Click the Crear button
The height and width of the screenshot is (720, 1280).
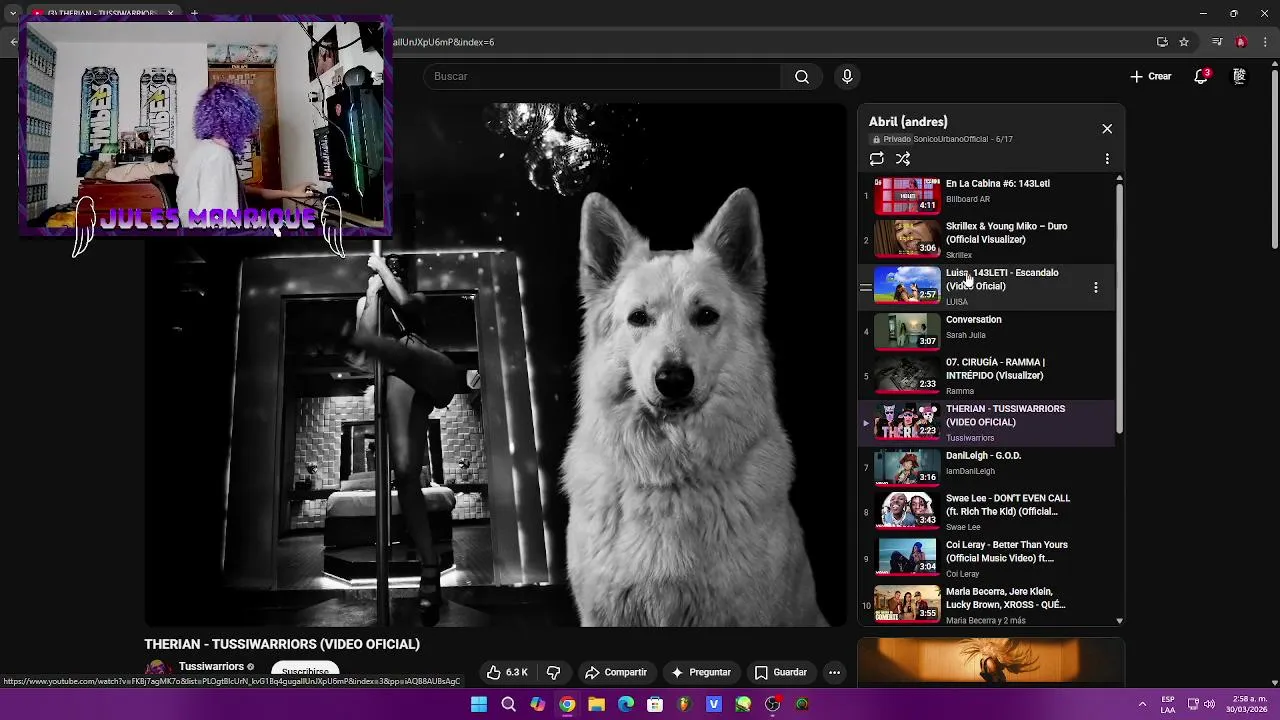pos(1151,77)
